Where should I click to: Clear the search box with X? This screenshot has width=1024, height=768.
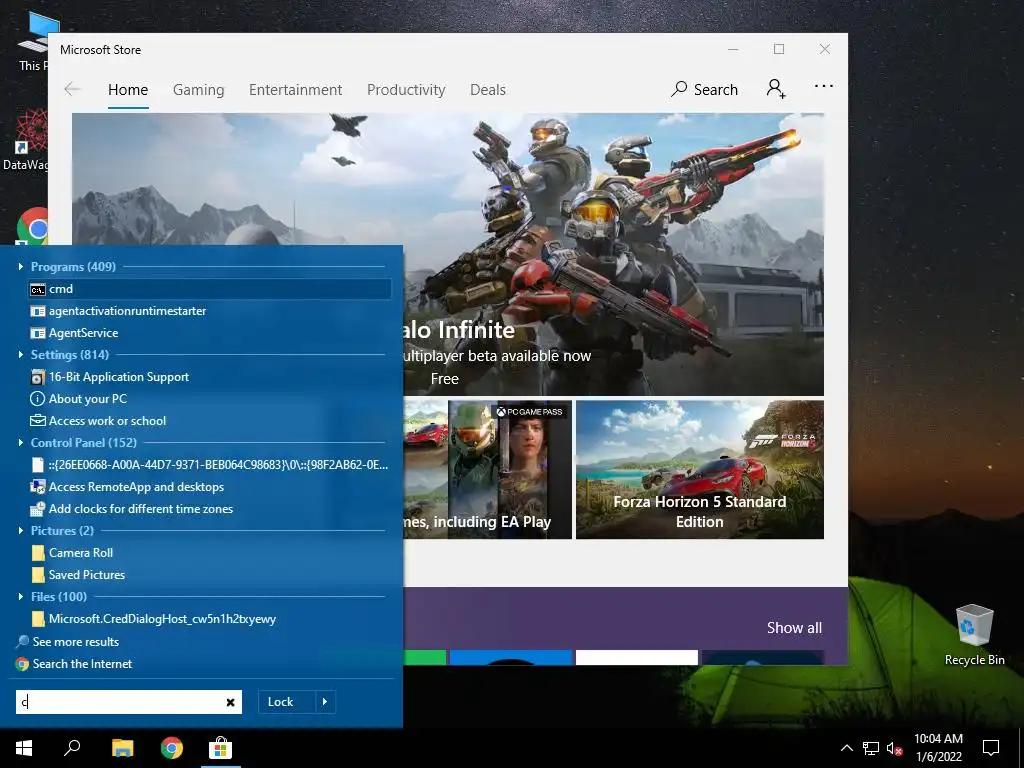click(x=231, y=703)
